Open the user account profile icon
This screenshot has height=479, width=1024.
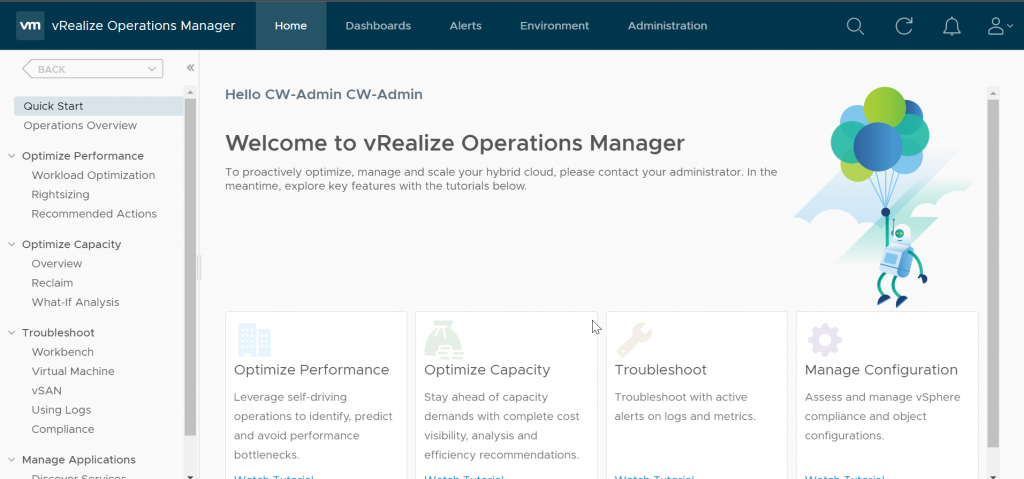(1000, 26)
